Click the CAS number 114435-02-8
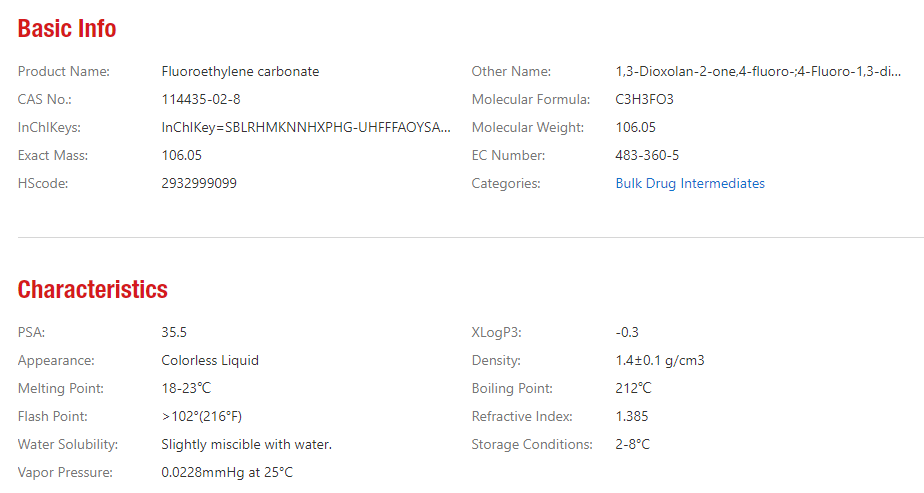Viewport: 924px width, 493px height. 201,99
